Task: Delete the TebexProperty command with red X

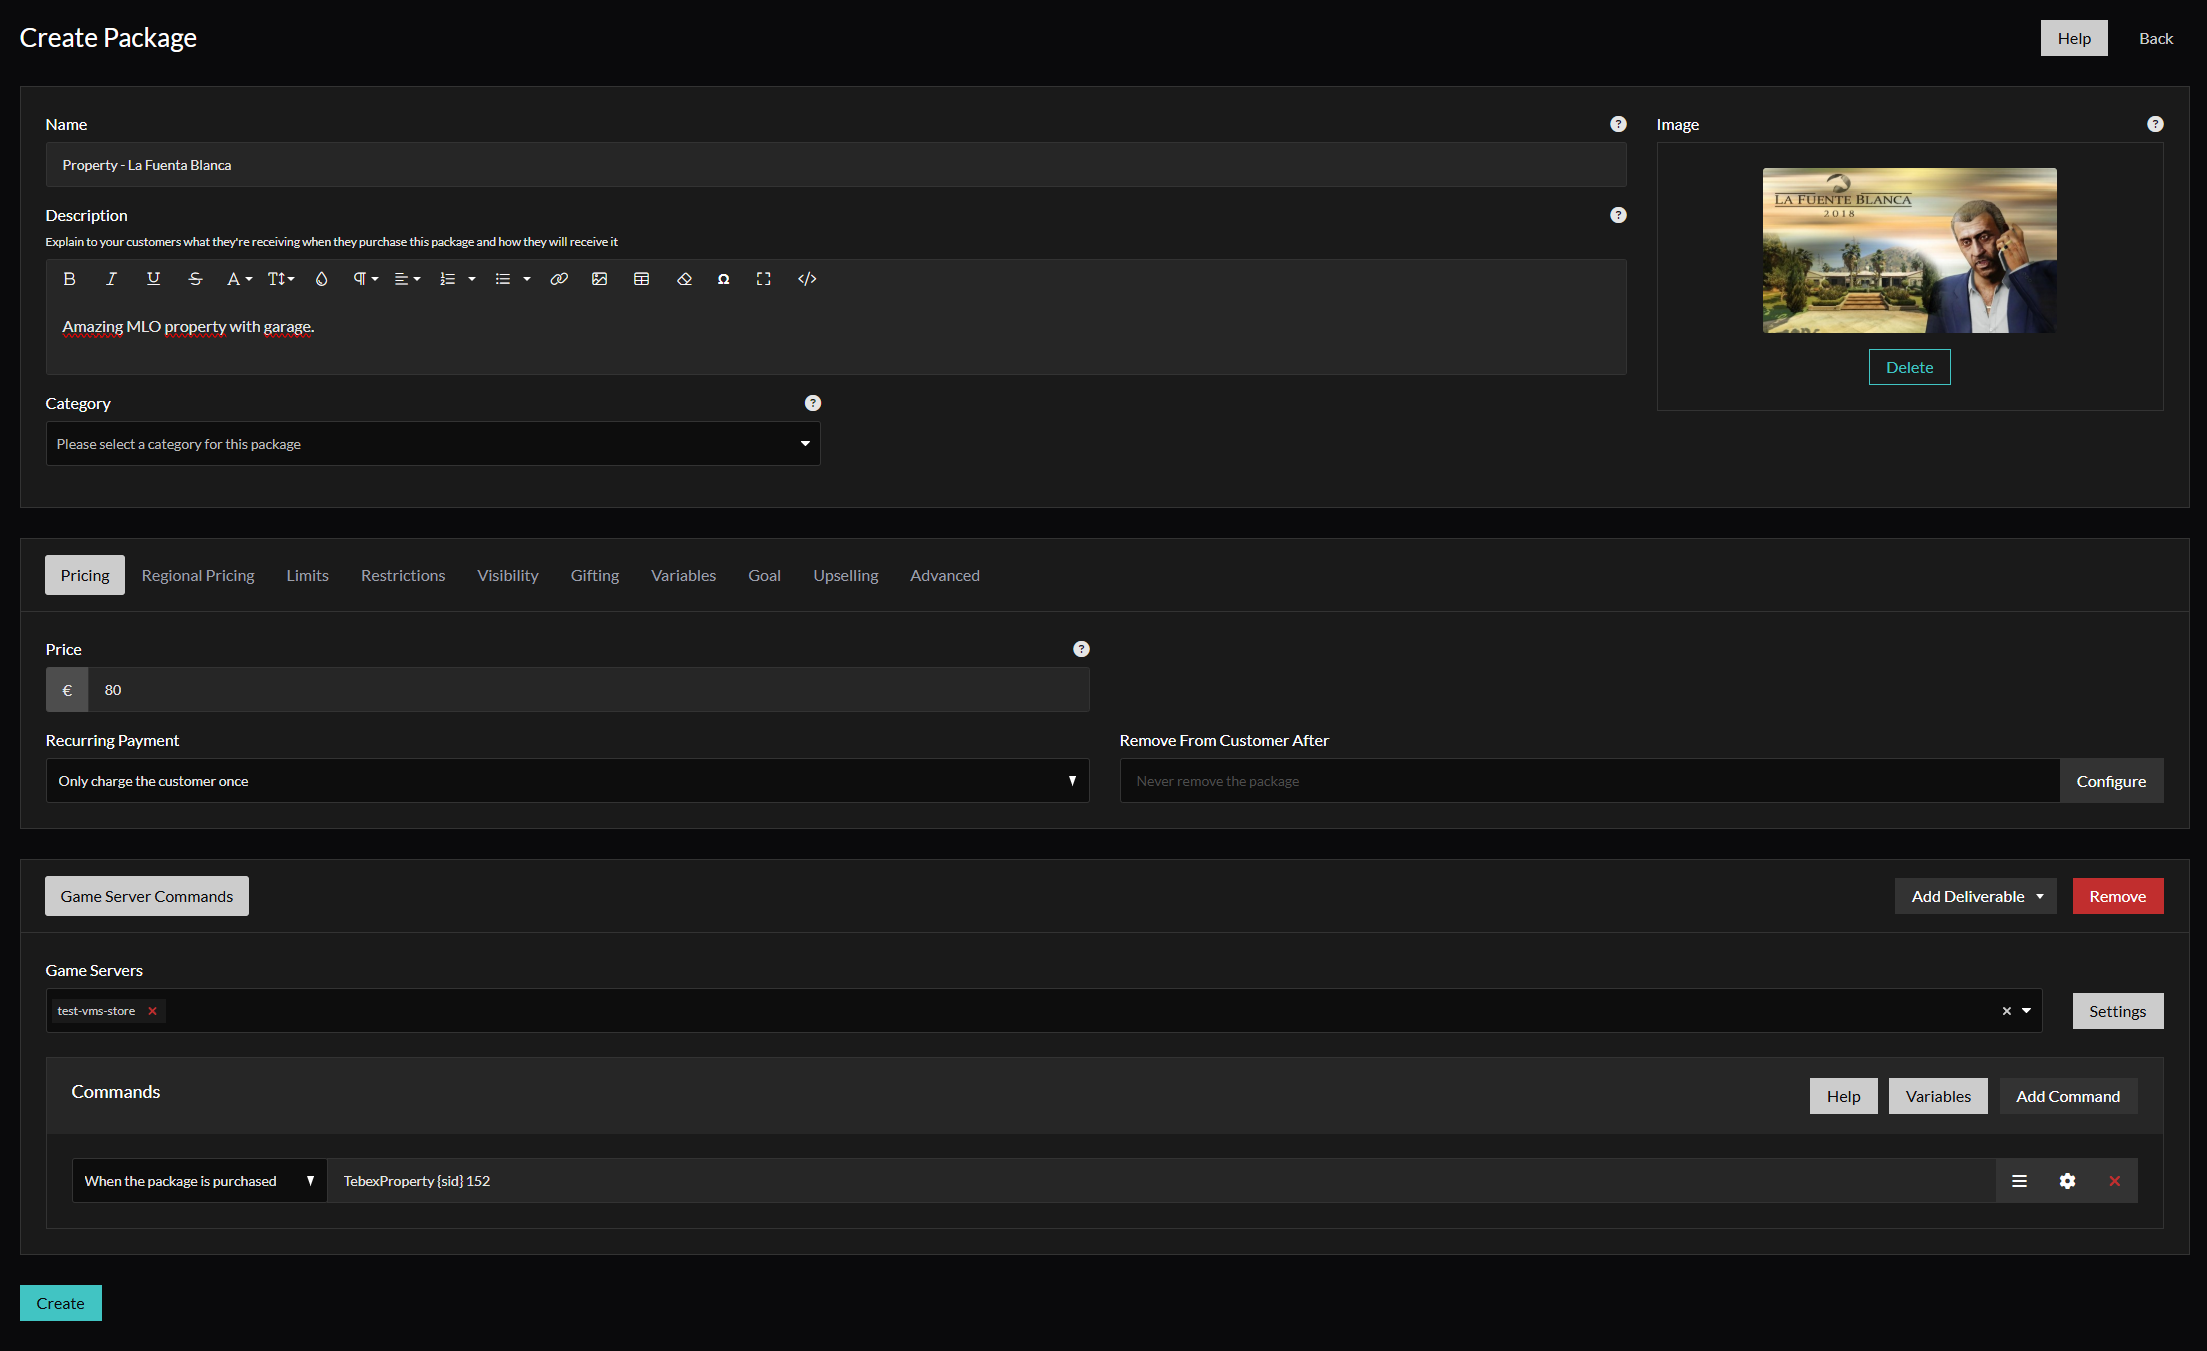Action: tap(2114, 1181)
